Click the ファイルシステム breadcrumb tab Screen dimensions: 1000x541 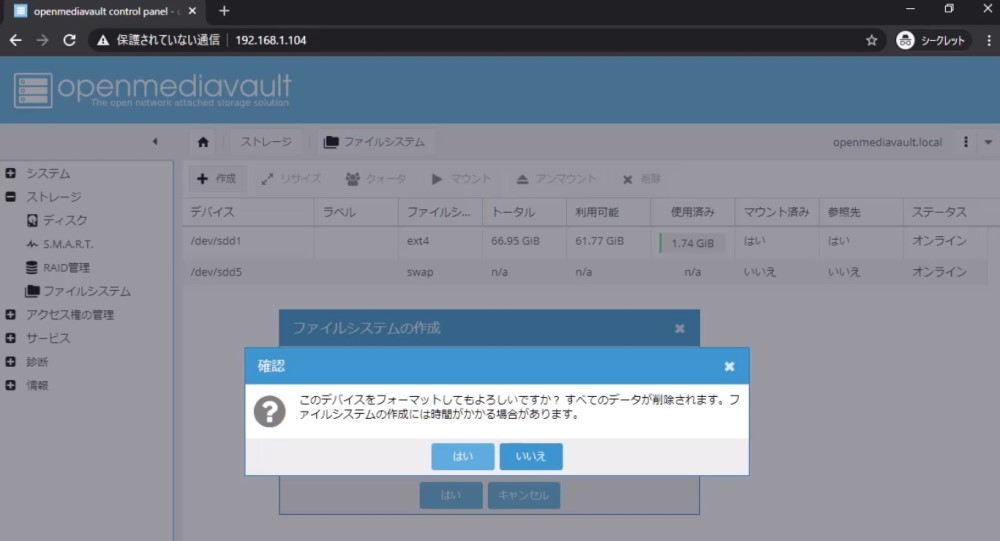click(x=374, y=142)
